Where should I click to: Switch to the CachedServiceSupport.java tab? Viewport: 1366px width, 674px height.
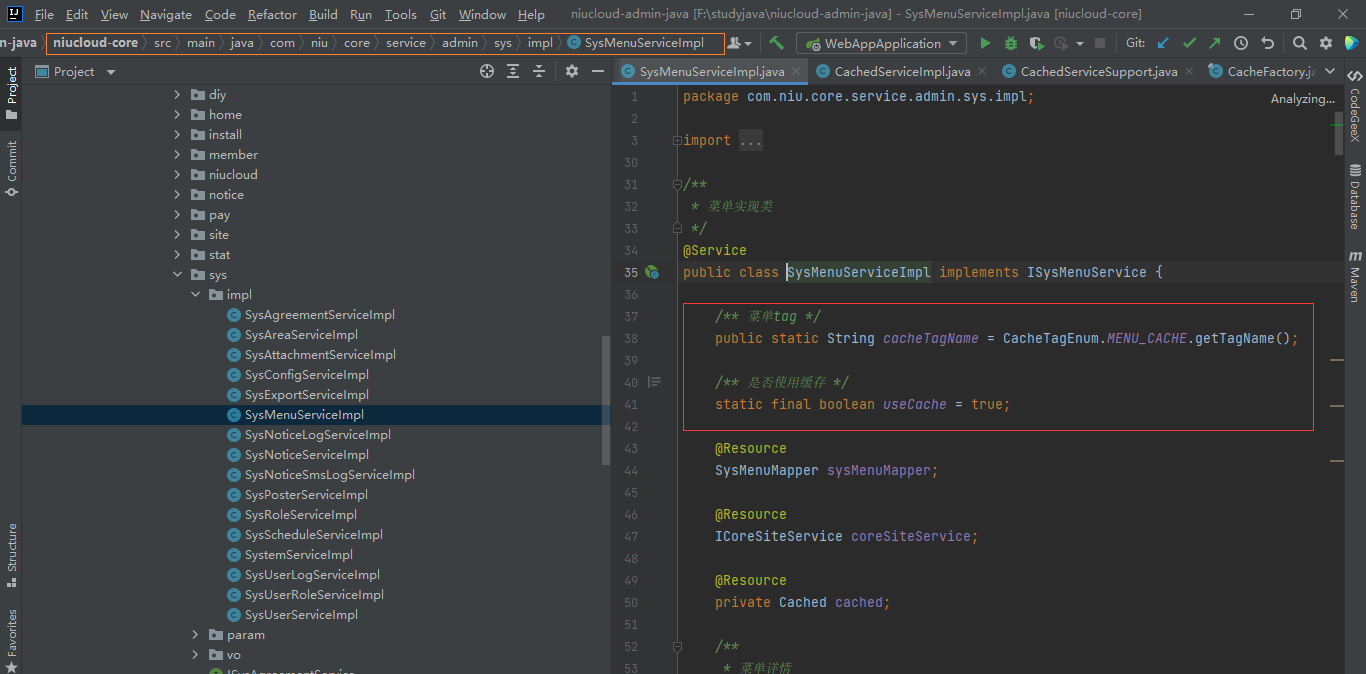click(1098, 72)
